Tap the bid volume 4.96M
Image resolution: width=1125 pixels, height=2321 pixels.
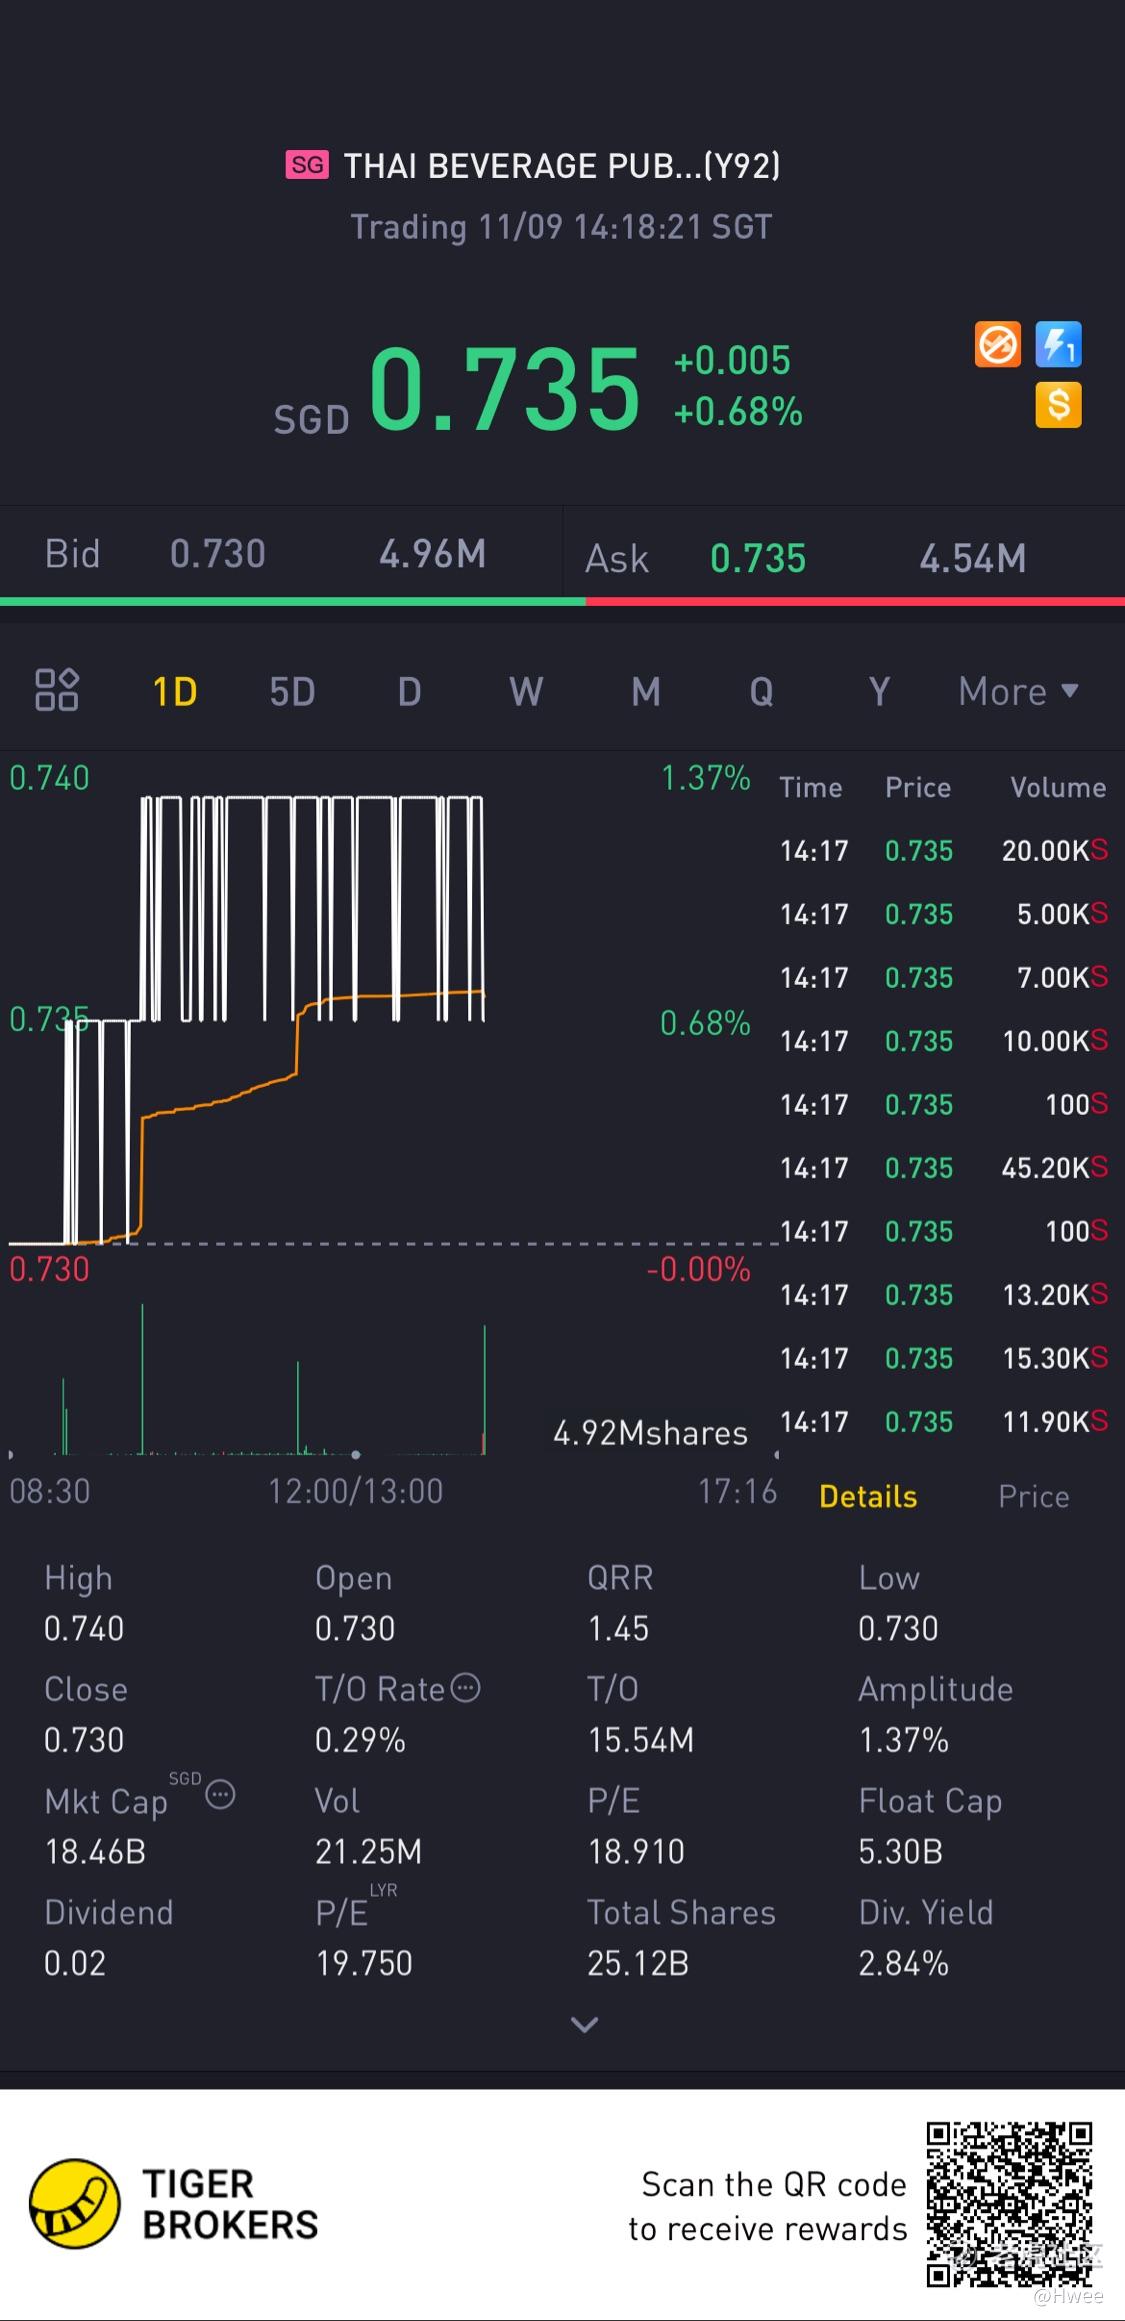432,554
